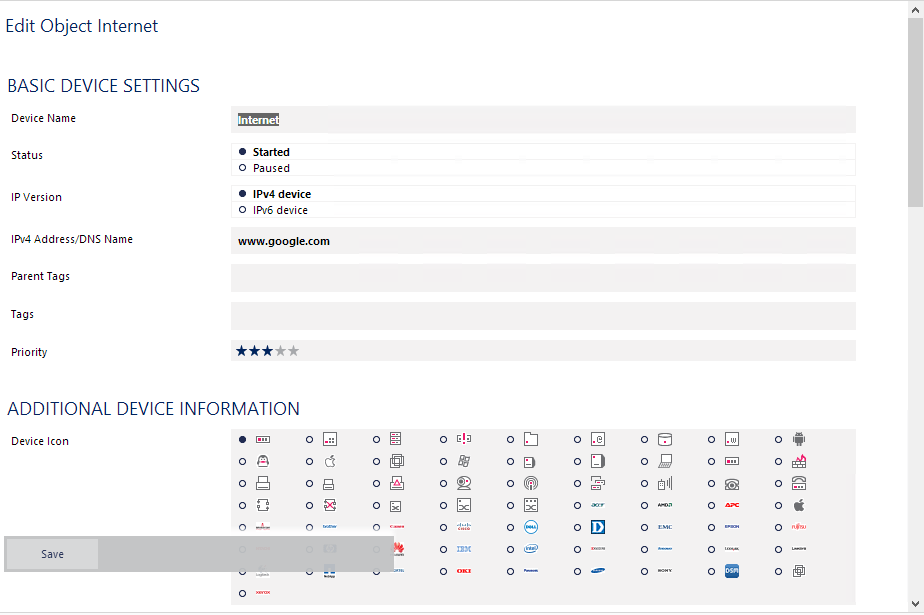Click 'BASIC DEVICE SETTINGS' heading
This screenshot has width=924, height=615.
tap(104, 86)
